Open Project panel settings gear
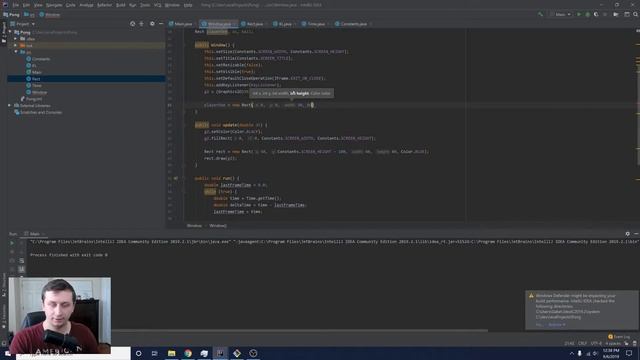 coord(152,24)
